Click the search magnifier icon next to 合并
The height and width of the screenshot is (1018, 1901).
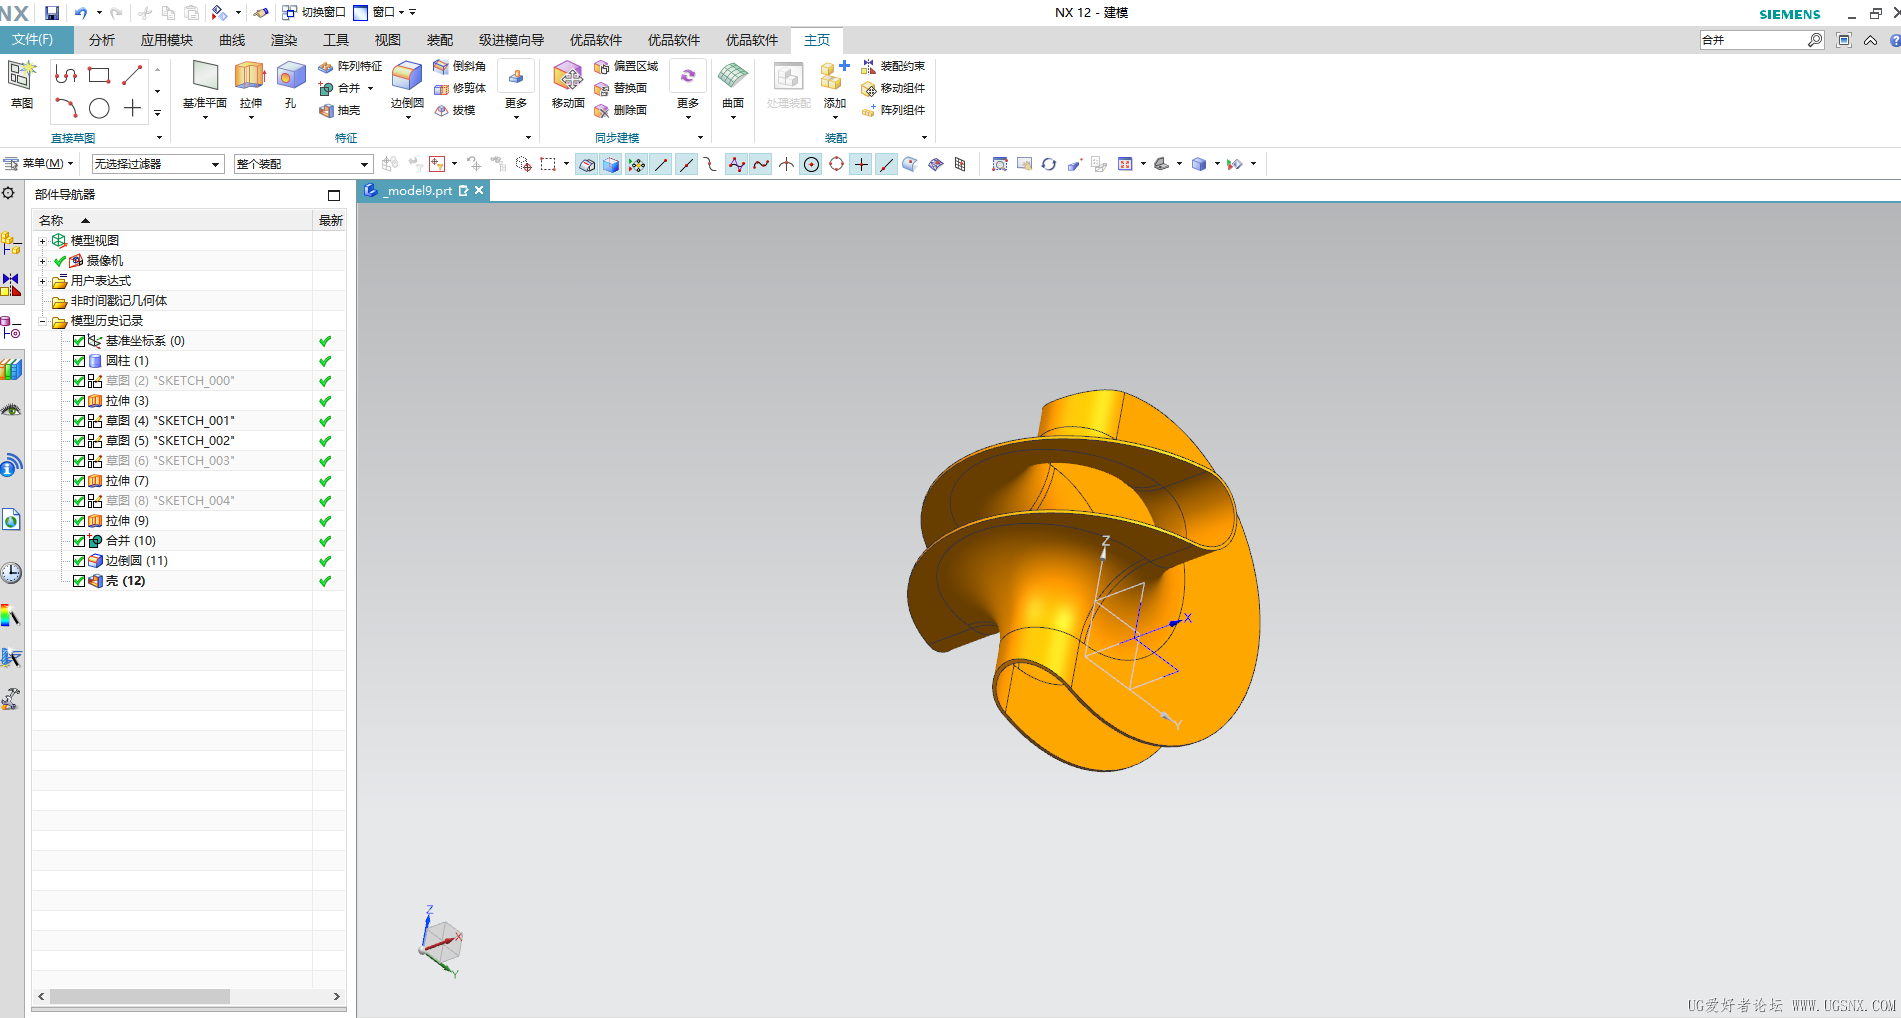(1815, 40)
